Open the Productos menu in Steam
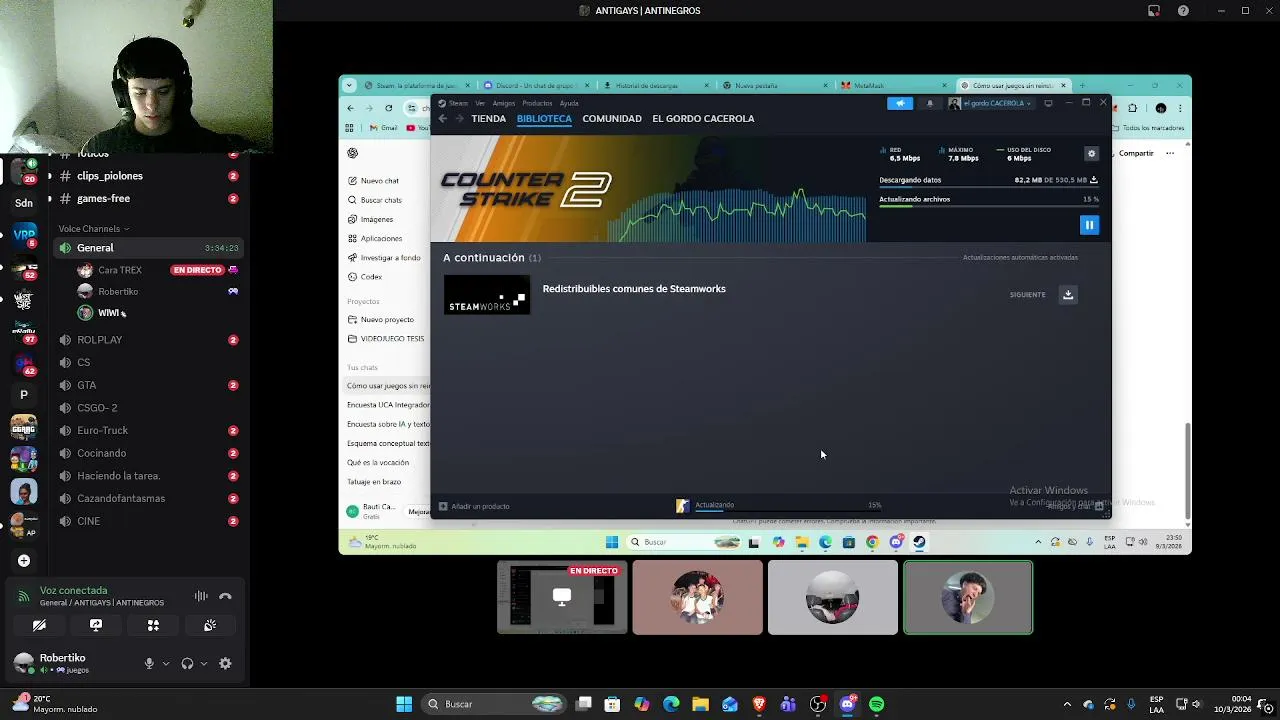This screenshot has height=720, width=1280. 537,103
